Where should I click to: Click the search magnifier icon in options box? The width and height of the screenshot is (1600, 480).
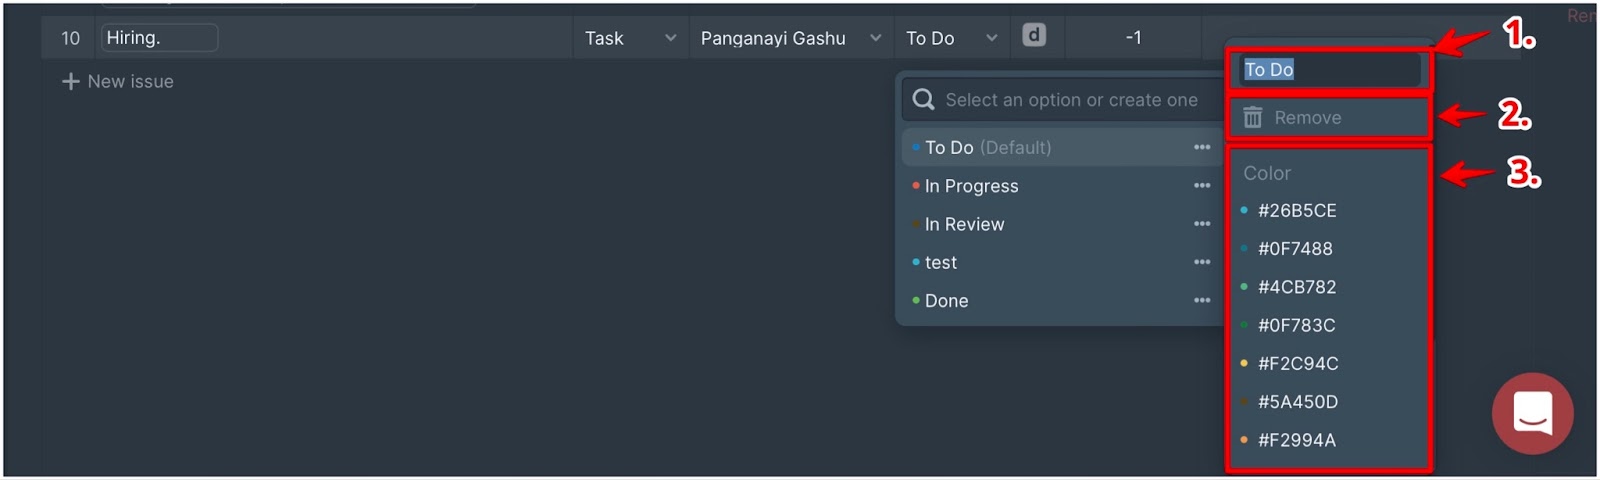(x=923, y=100)
